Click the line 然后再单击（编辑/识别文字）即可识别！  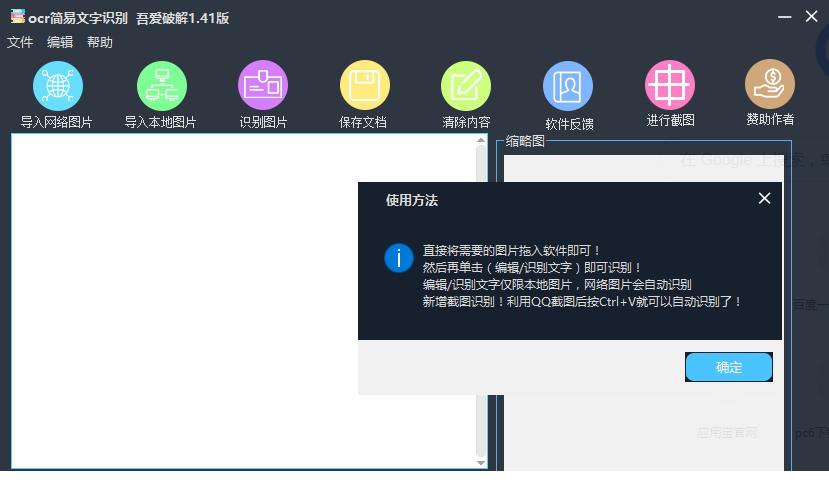click(x=532, y=267)
